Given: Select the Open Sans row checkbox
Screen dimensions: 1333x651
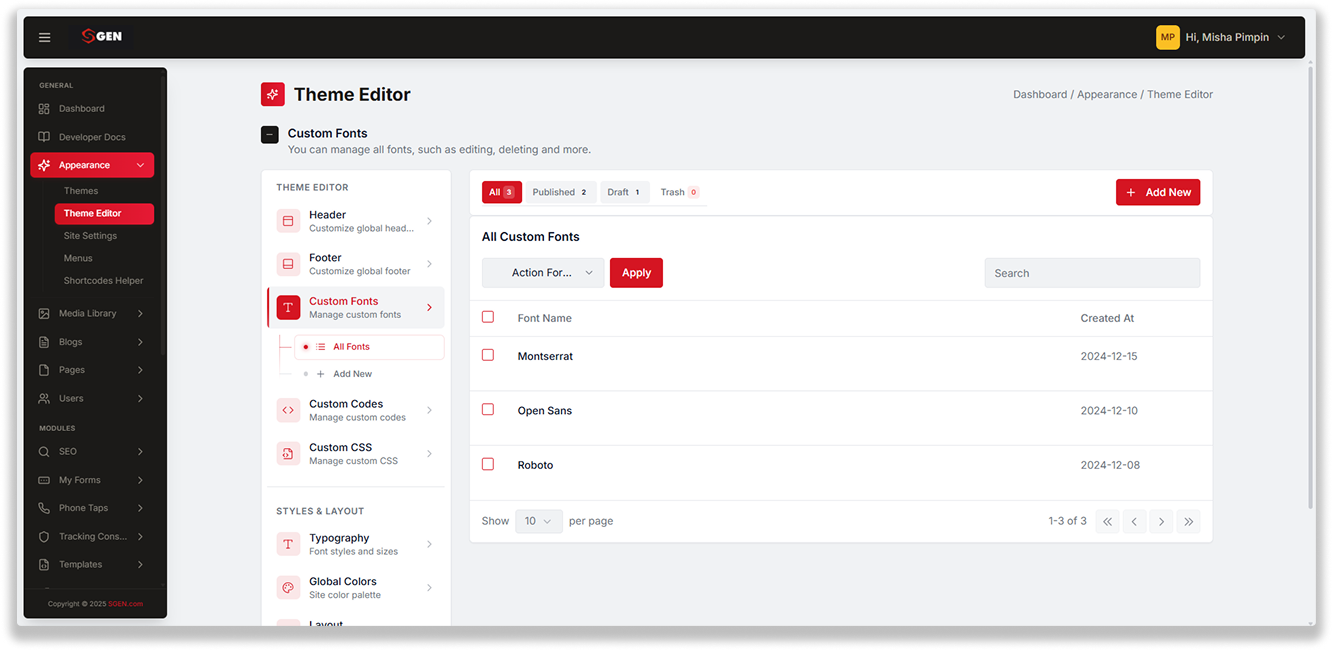Looking at the screenshot, I should coord(488,409).
